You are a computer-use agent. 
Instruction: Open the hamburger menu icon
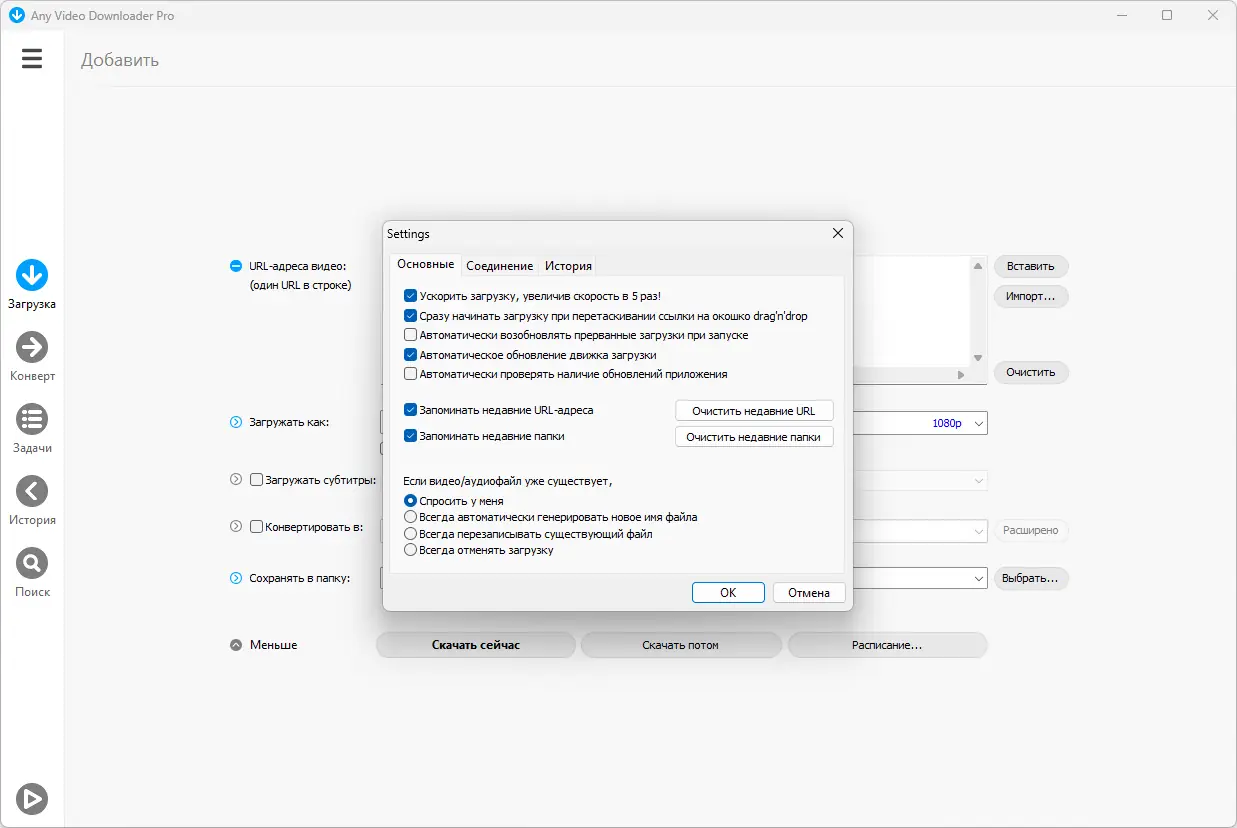click(x=32, y=59)
